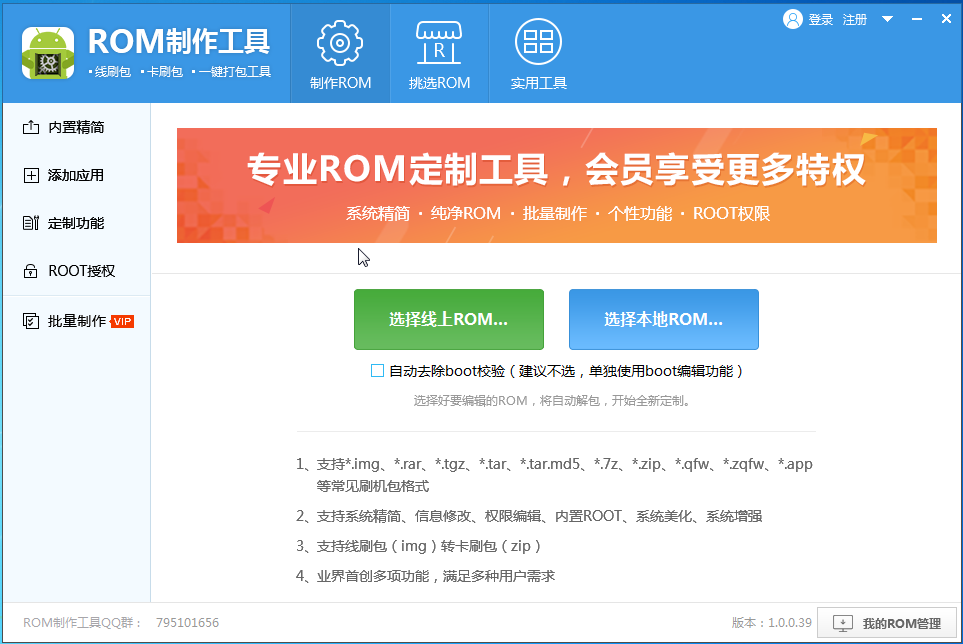The height and width of the screenshot is (644, 963).
Task: Expand the title bar dropdown arrow
Action: tap(887, 19)
